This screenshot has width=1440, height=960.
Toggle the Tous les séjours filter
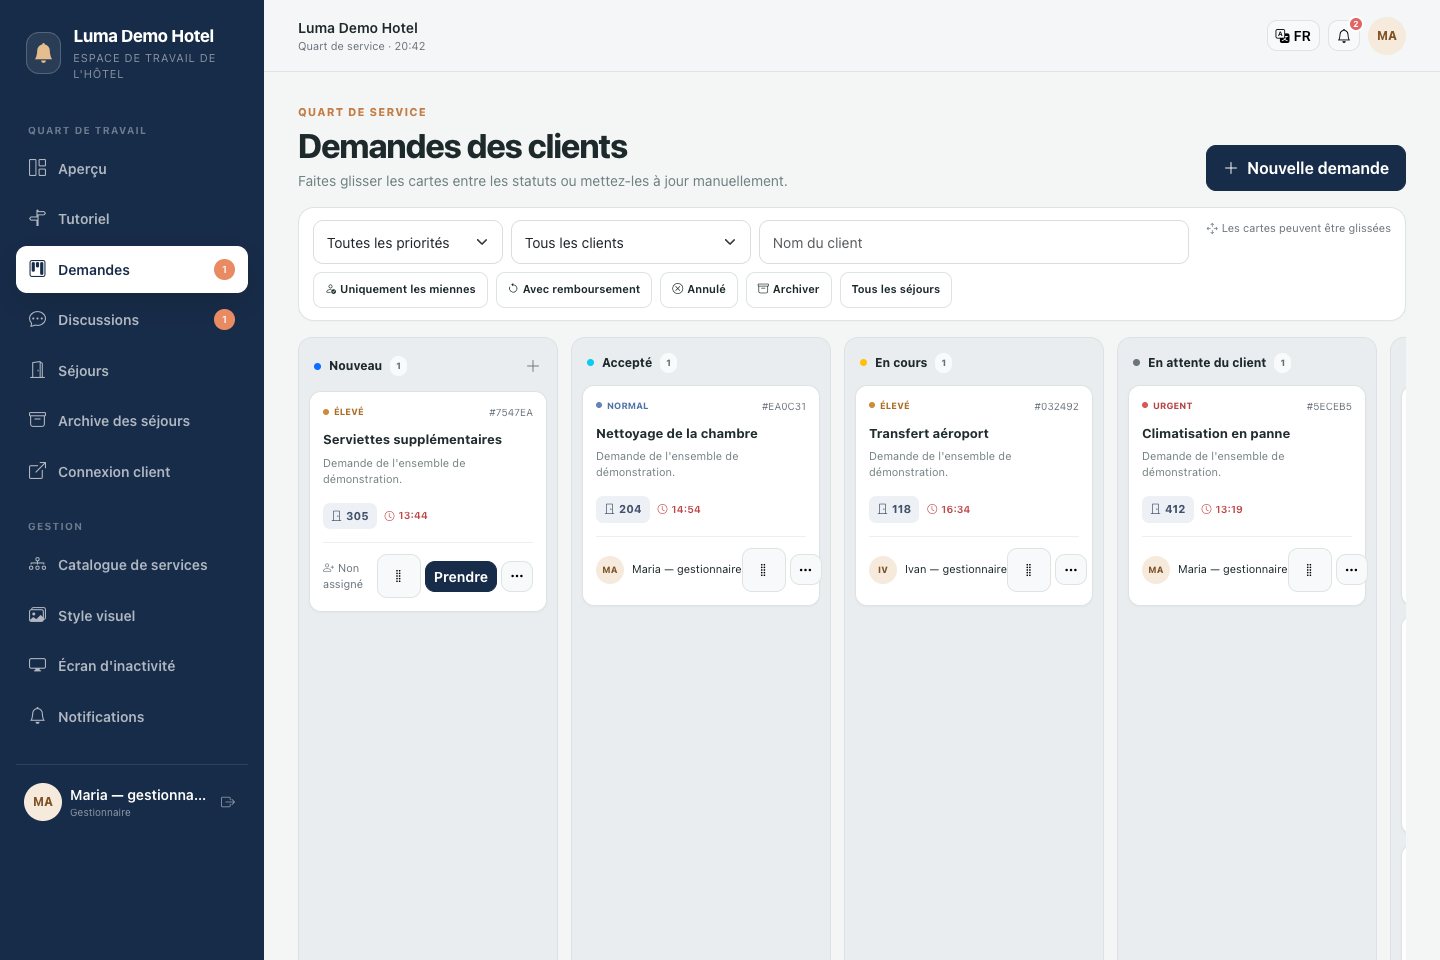pyautogui.click(x=896, y=289)
